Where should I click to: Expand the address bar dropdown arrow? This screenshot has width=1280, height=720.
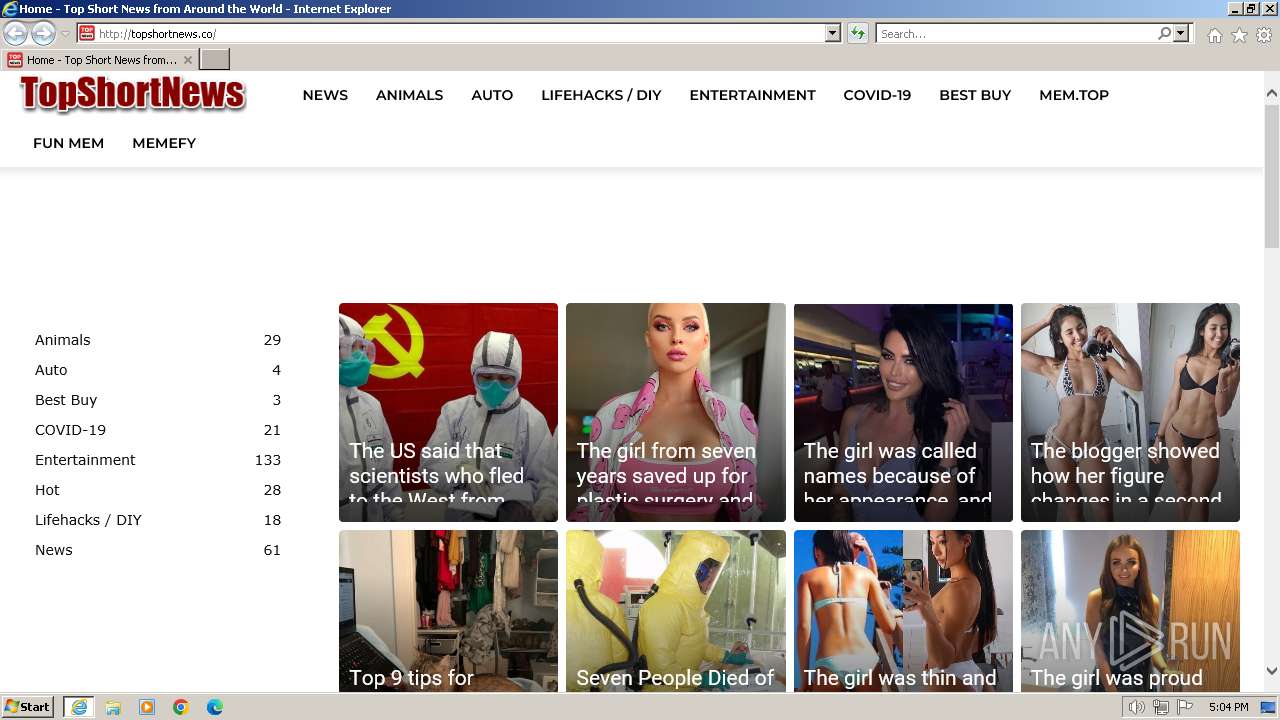[x=833, y=33]
